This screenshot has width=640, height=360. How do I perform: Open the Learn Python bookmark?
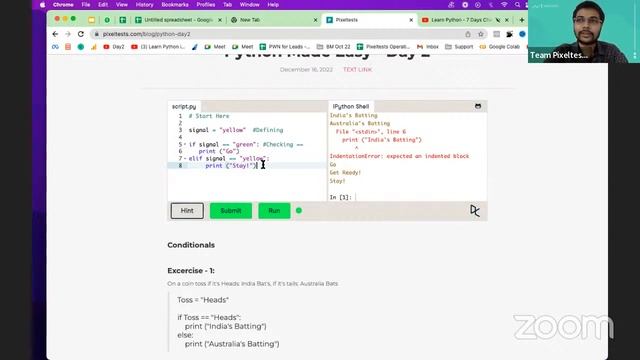click(158, 47)
